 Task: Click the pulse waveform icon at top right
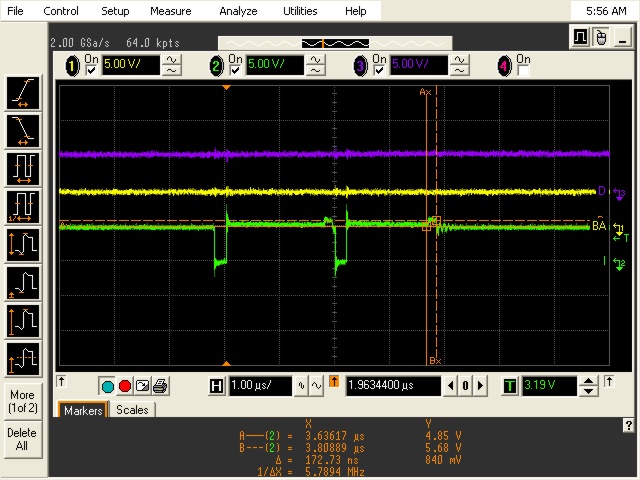(580, 38)
